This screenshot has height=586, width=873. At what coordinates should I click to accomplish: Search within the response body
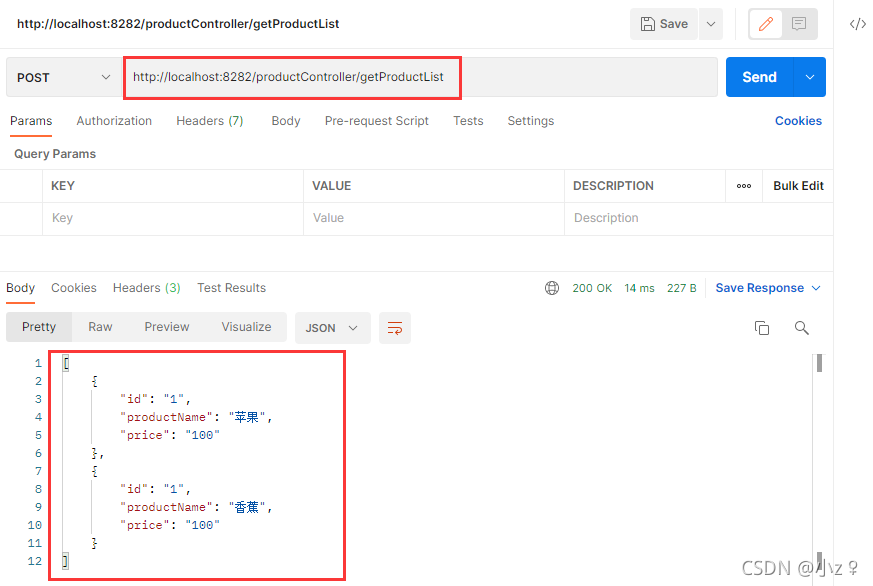tap(799, 327)
